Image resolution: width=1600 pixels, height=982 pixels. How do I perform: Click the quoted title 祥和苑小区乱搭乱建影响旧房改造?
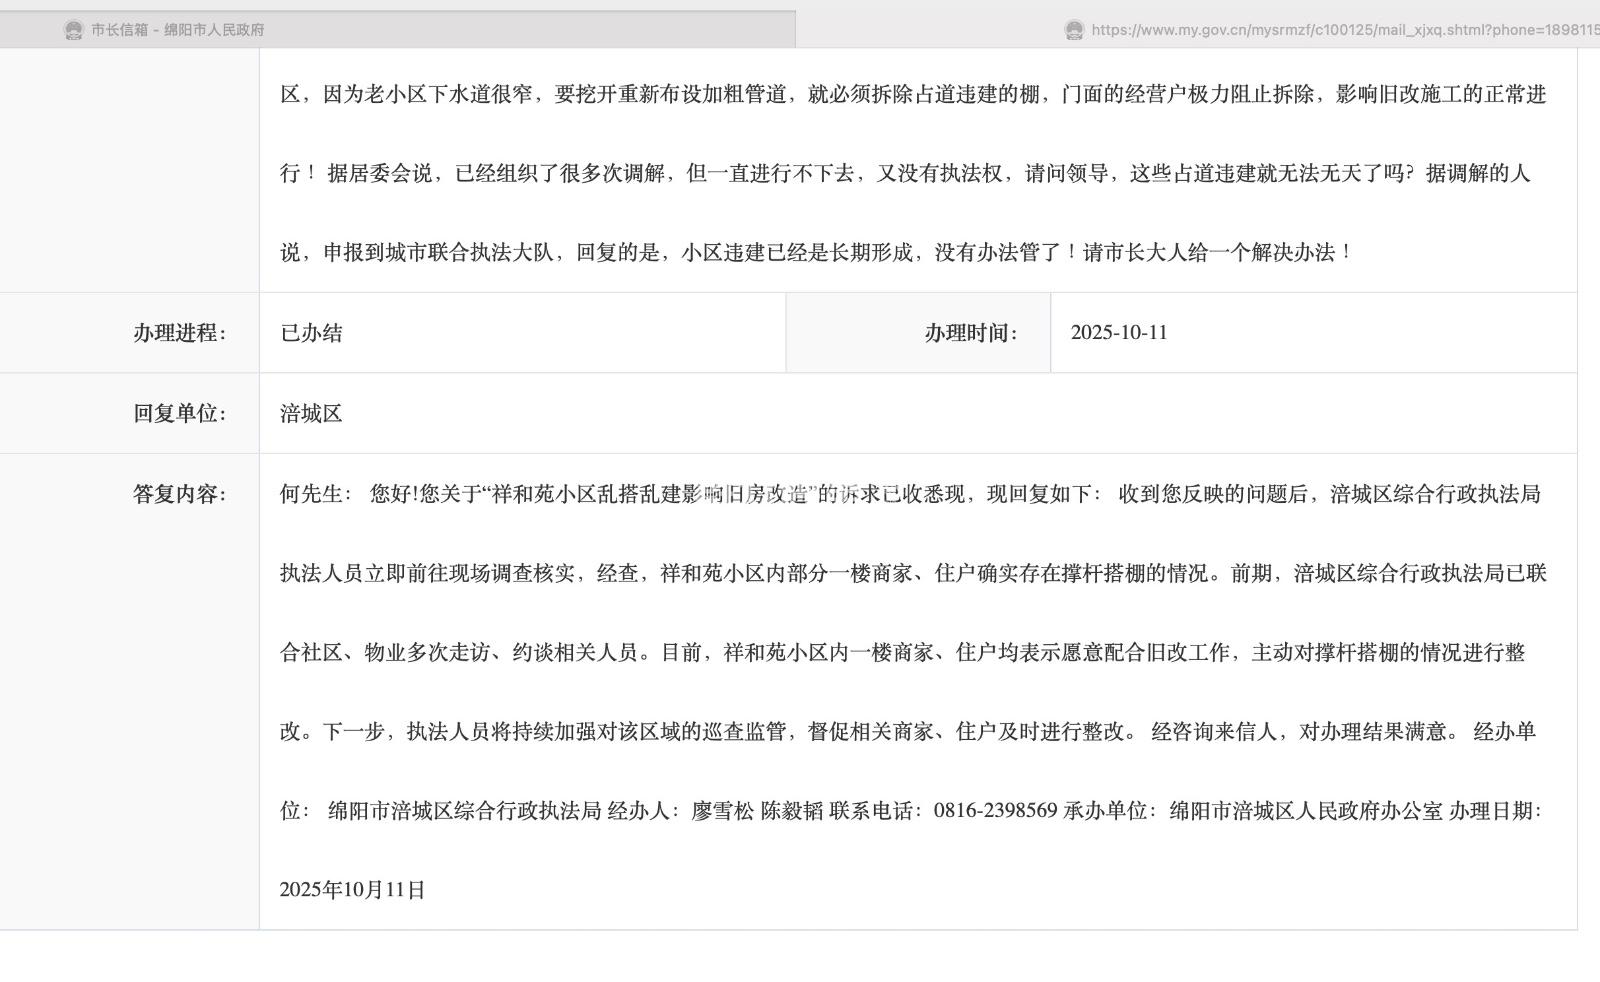click(649, 494)
